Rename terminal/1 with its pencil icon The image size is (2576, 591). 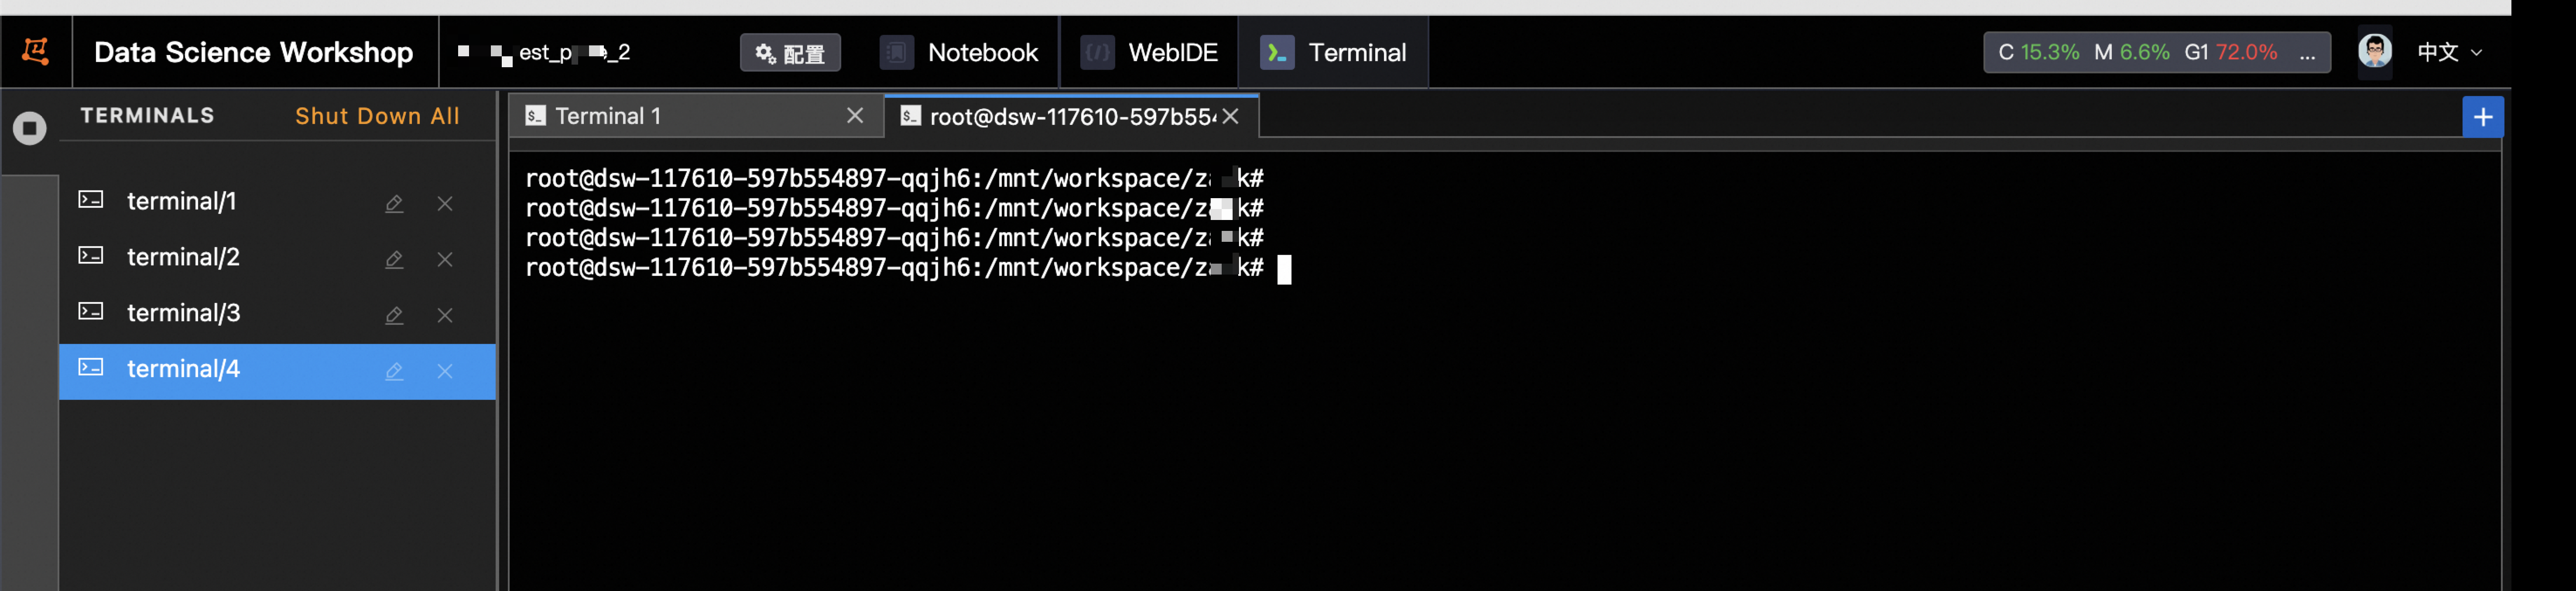click(394, 203)
